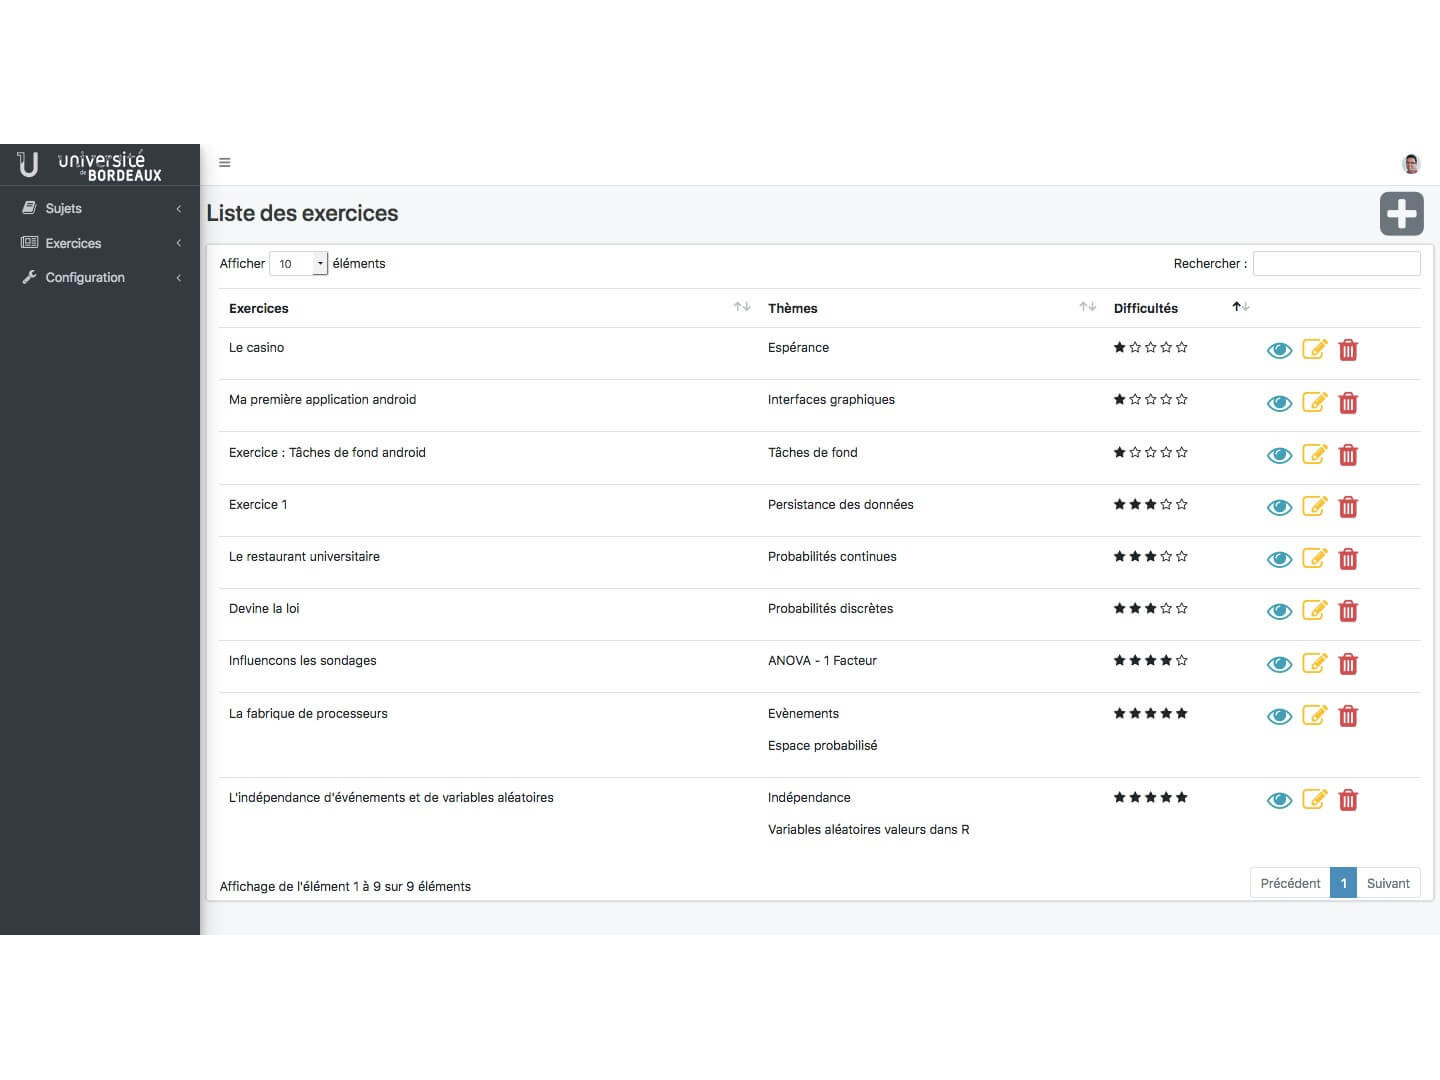Image resolution: width=1440 pixels, height=1080 pixels.
Task: Click the add new exercise plus button
Action: pos(1401,214)
